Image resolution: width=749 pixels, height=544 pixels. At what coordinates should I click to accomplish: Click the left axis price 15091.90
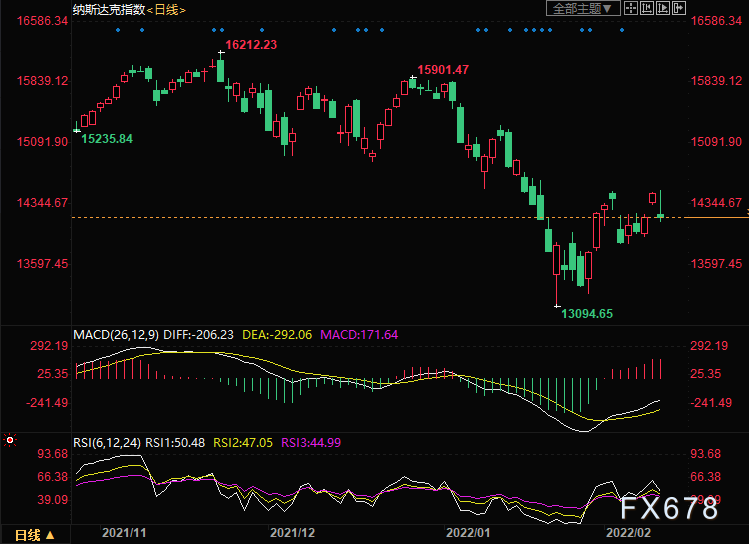pyautogui.click(x=43, y=142)
